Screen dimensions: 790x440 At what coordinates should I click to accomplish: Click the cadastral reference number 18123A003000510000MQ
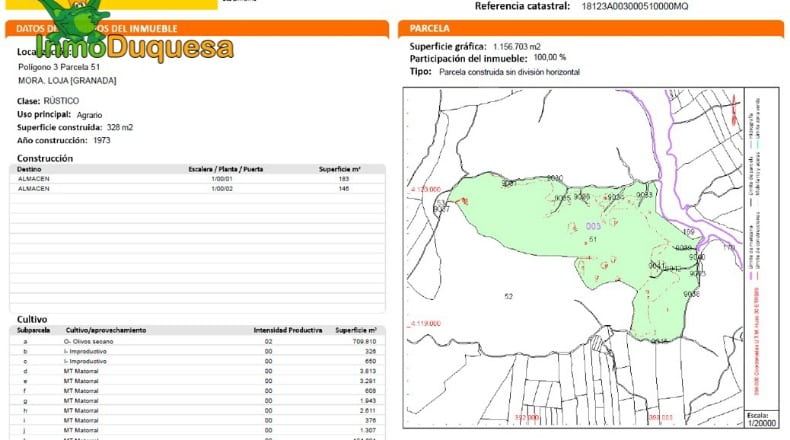point(634,7)
